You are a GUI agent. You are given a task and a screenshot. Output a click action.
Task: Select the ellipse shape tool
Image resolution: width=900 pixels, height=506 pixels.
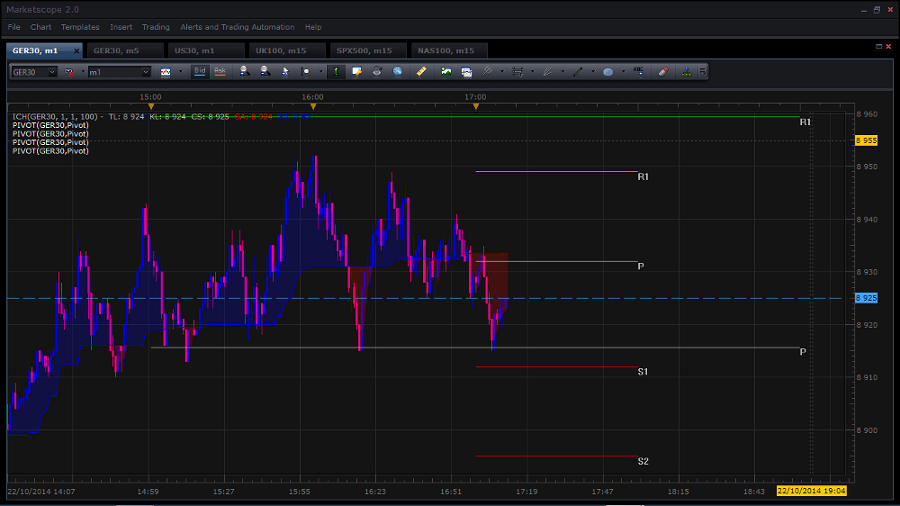(608, 72)
